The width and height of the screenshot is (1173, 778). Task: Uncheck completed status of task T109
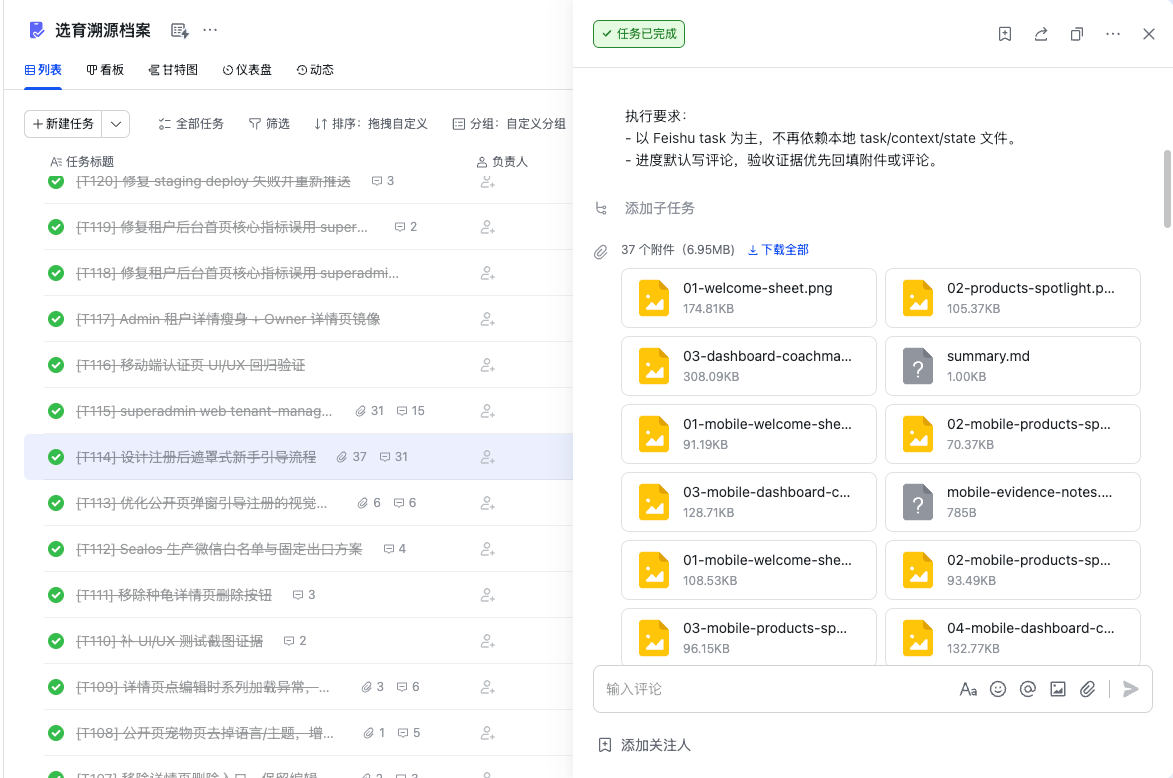(x=56, y=687)
